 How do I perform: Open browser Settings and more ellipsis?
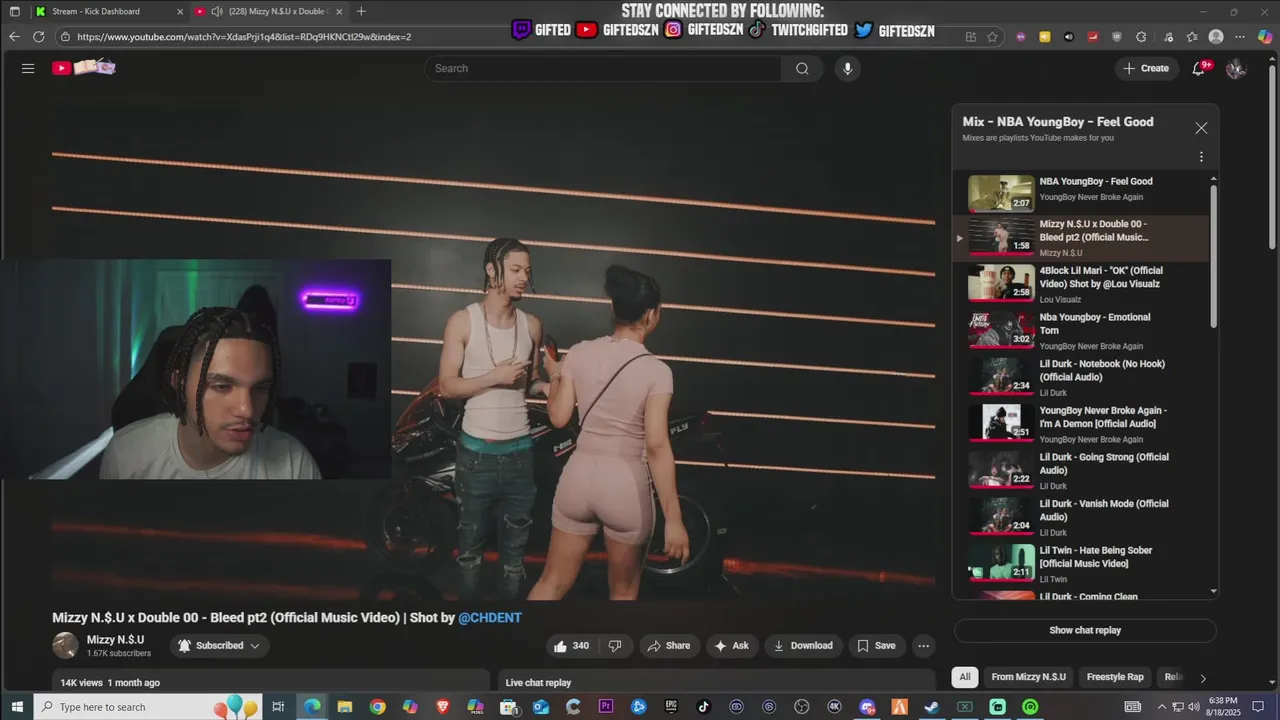pyautogui.click(x=1240, y=36)
